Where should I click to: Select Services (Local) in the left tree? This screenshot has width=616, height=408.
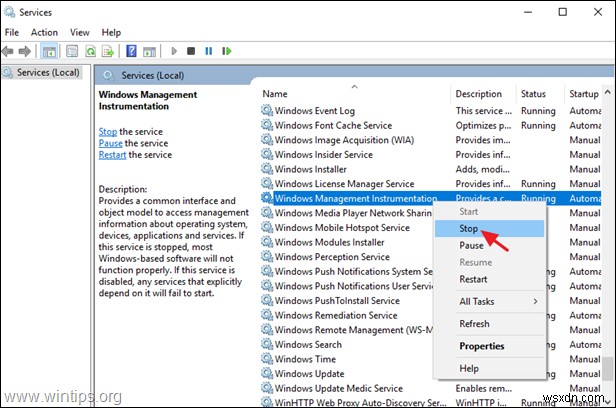coord(42,73)
